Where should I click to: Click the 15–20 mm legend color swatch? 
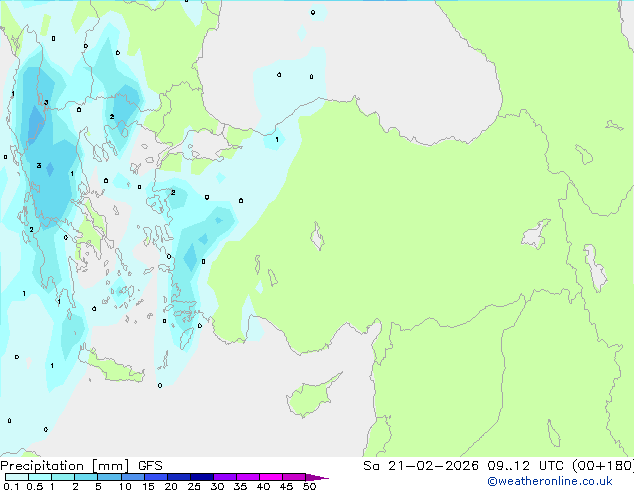click(156, 477)
